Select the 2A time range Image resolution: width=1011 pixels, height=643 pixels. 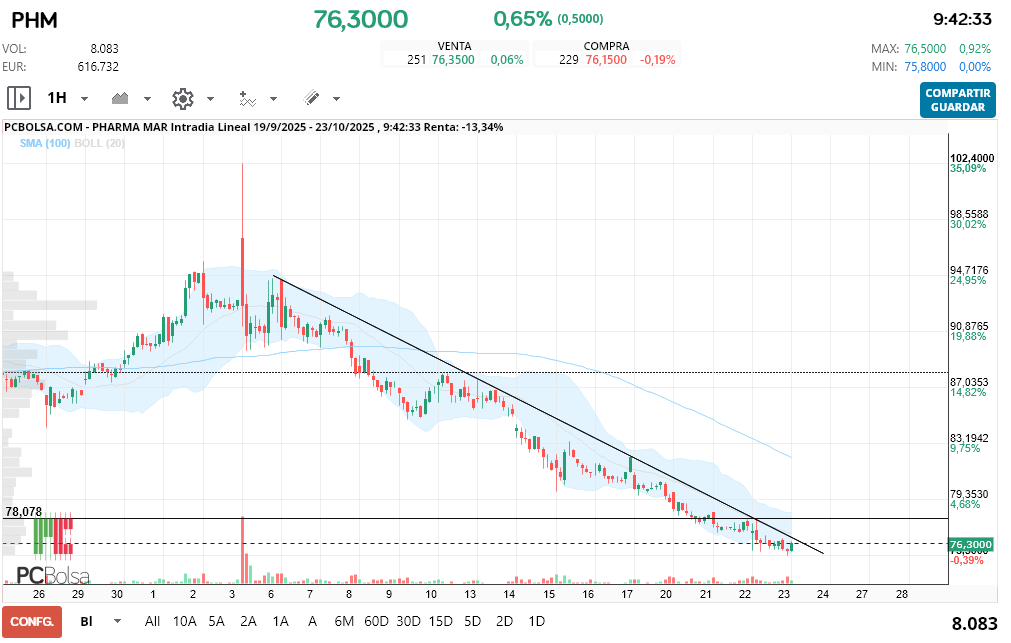point(248,622)
